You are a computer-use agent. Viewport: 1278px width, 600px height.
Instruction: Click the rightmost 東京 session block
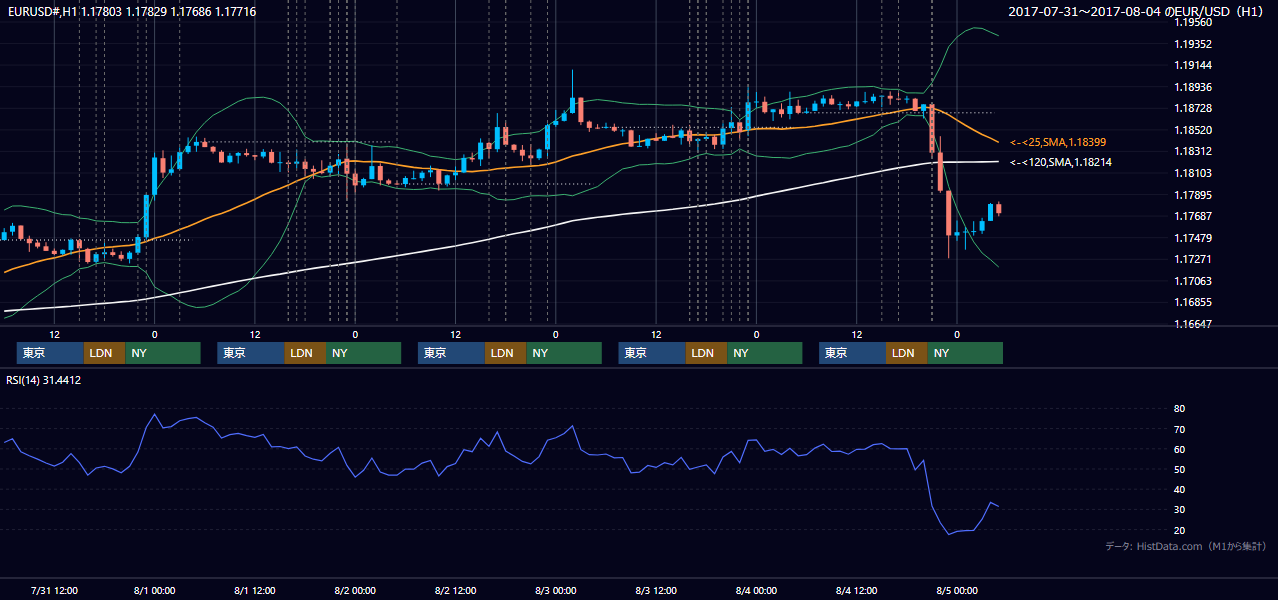[x=852, y=353]
